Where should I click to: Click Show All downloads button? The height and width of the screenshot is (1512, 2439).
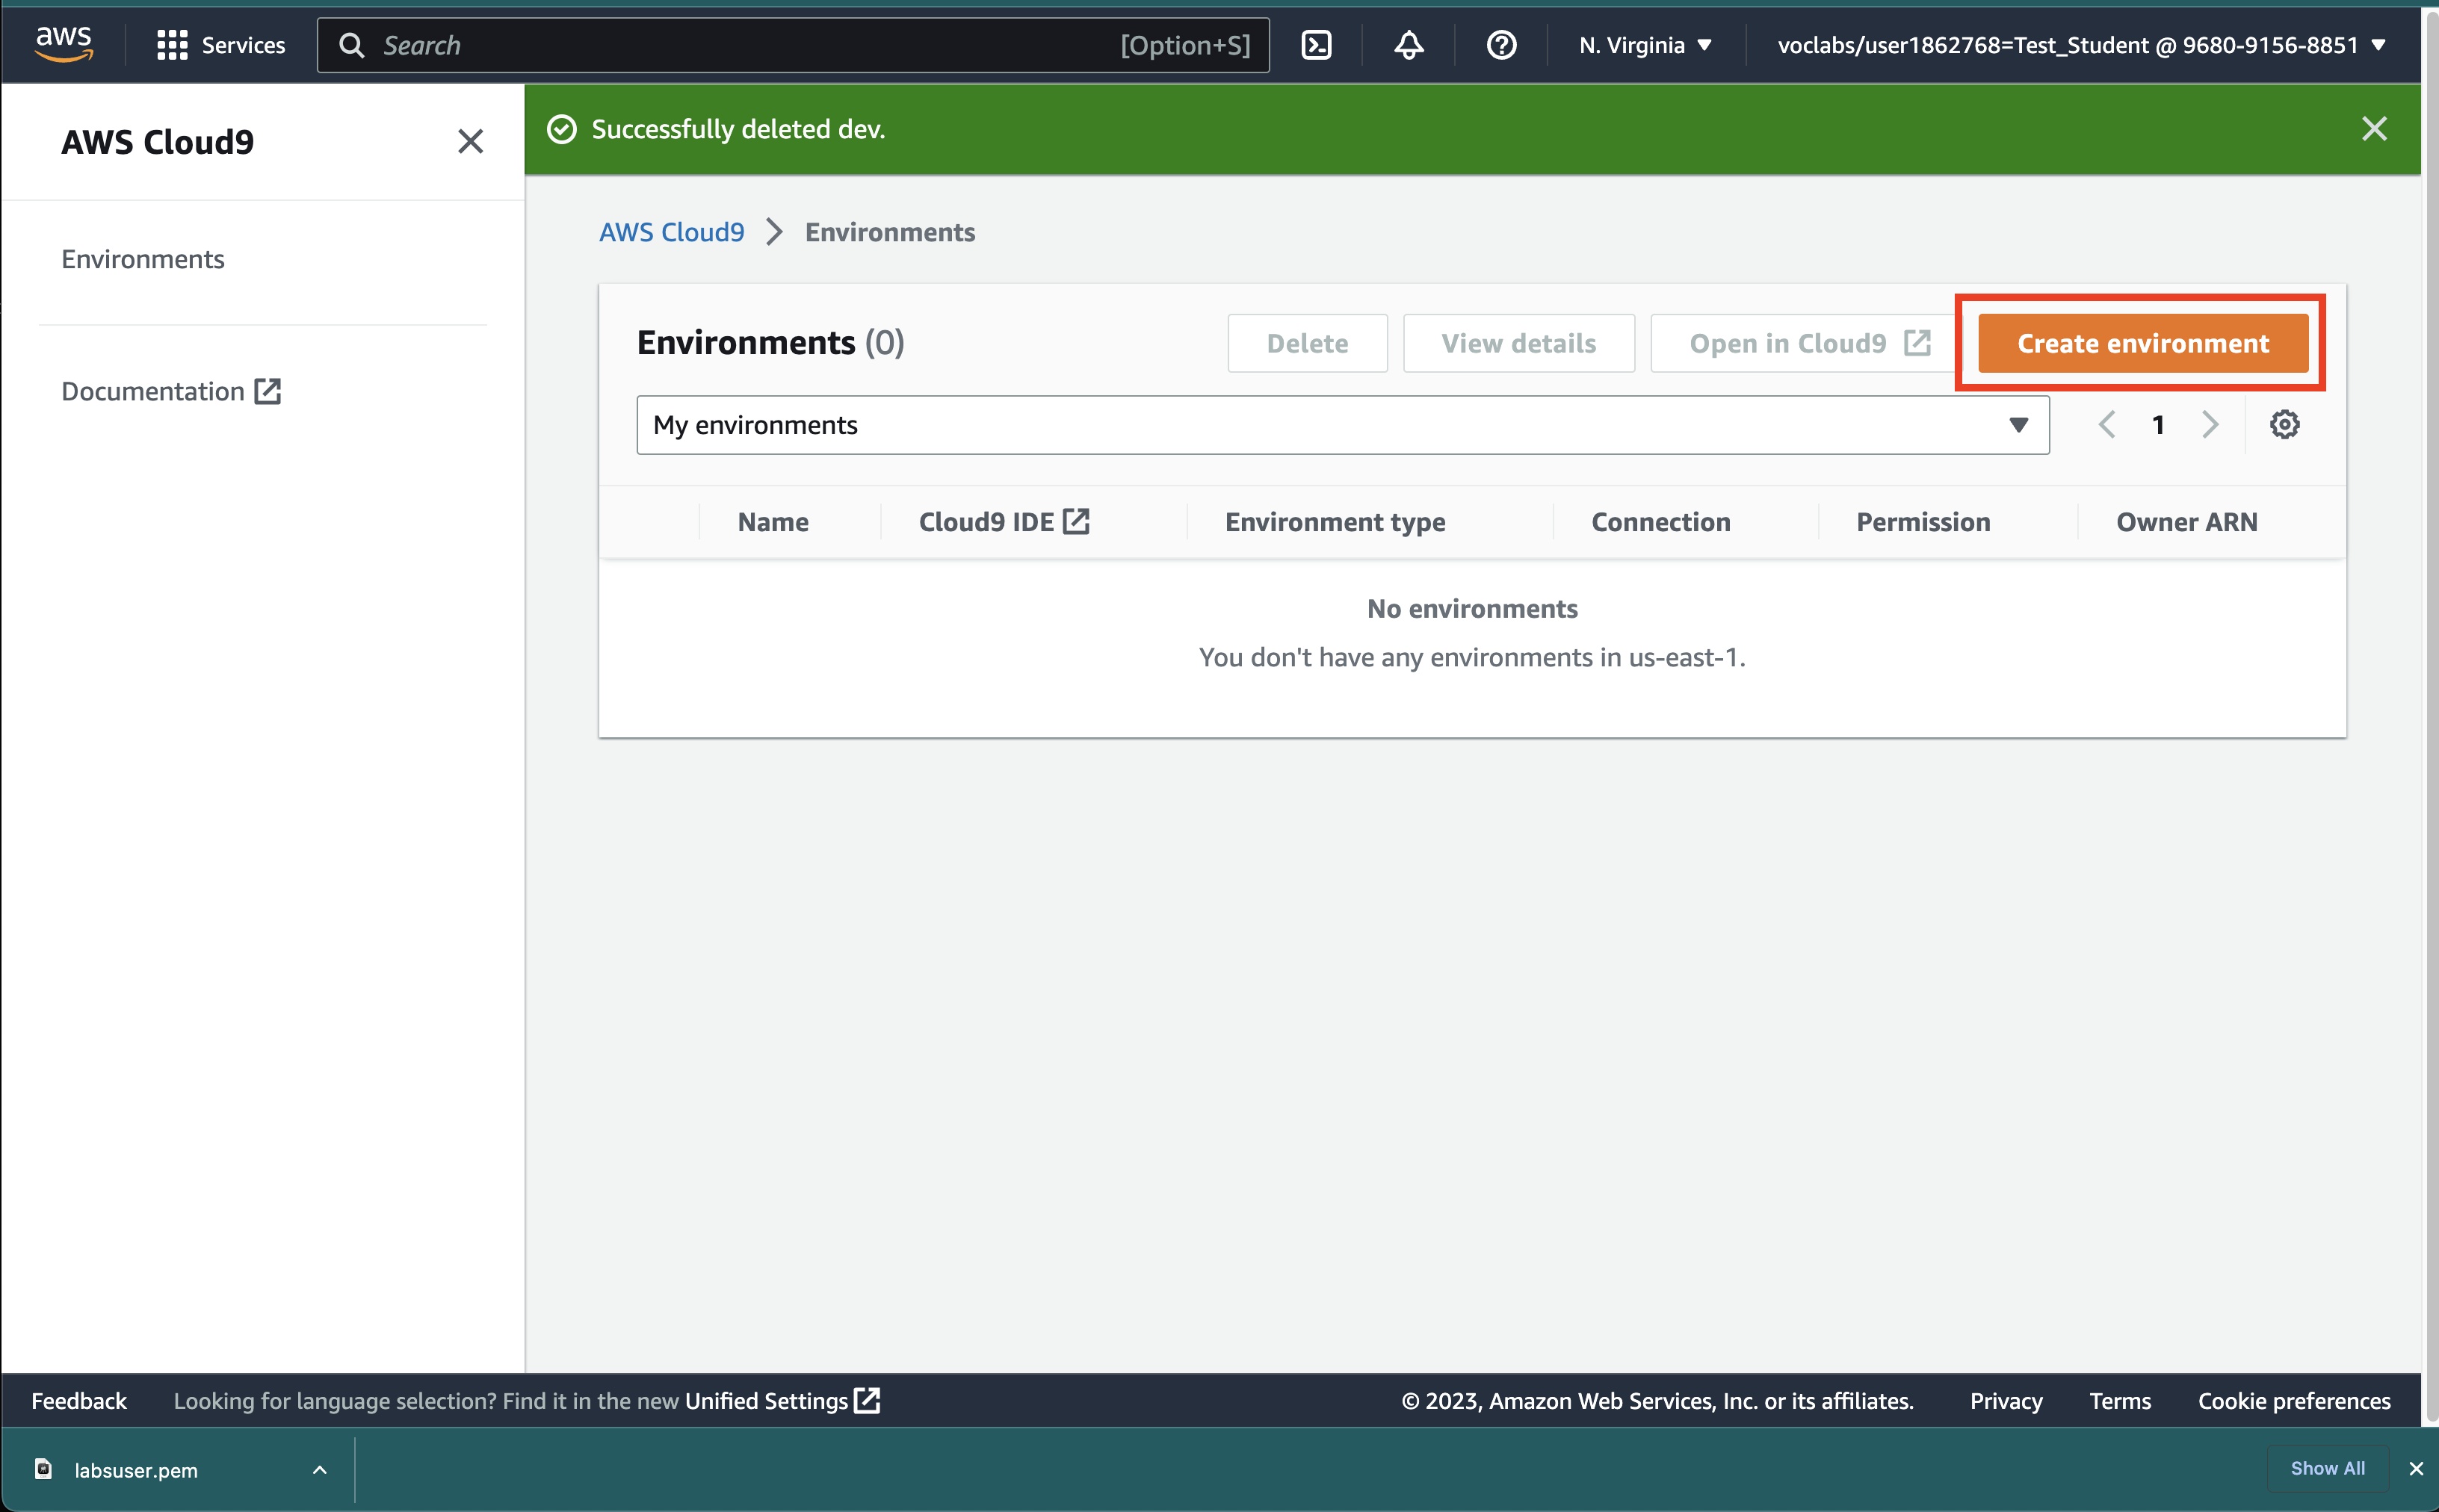click(x=2327, y=1468)
